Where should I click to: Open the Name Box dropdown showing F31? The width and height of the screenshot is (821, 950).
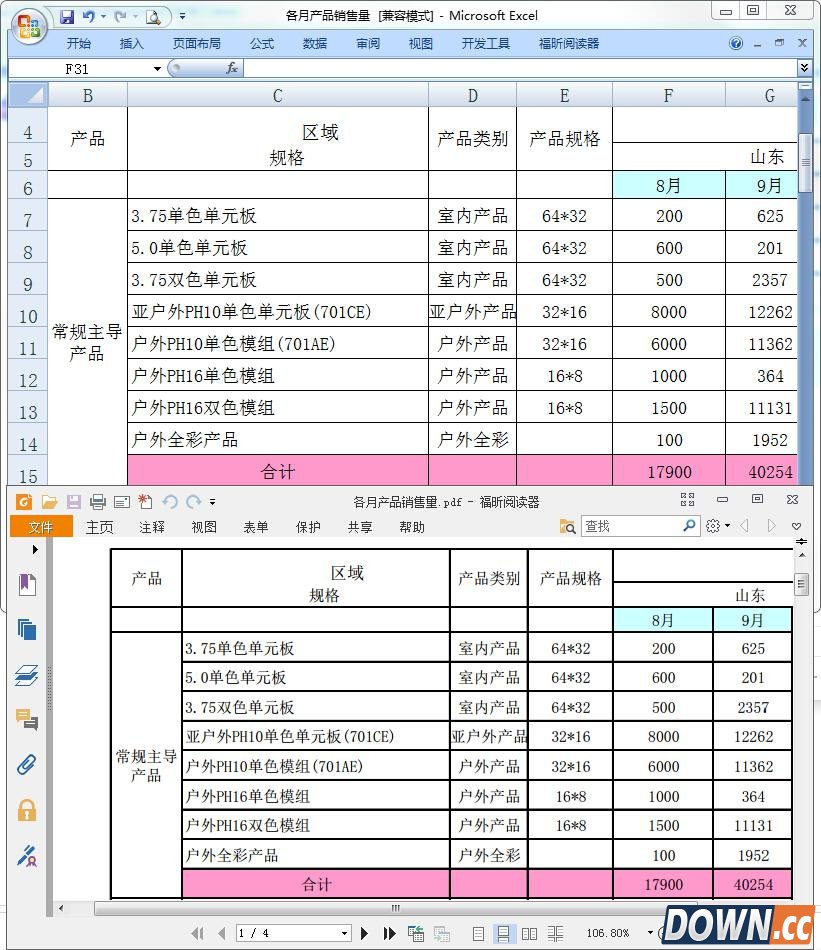click(158, 69)
